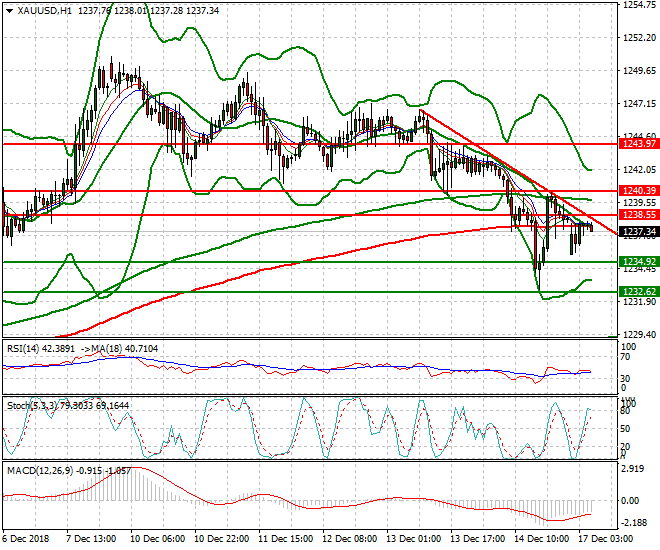The width and height of the screenshot is (660, 550).
Task: Click the green 1232.62 support price tag
Action: click(x=637, y=292)
